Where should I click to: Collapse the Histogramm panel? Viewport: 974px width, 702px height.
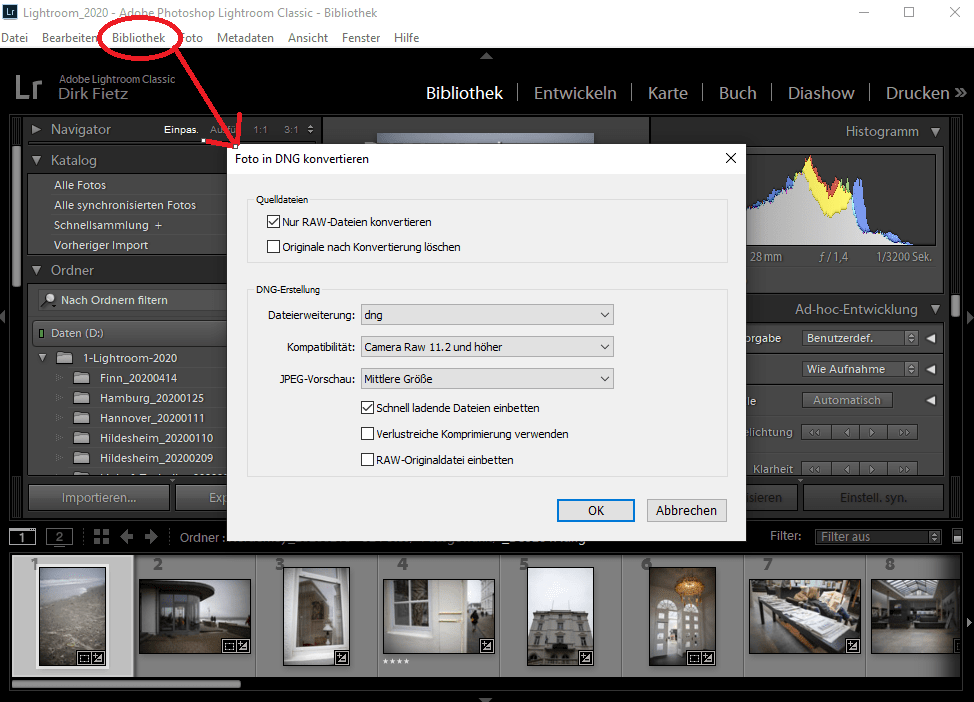[x=935, y=132]
